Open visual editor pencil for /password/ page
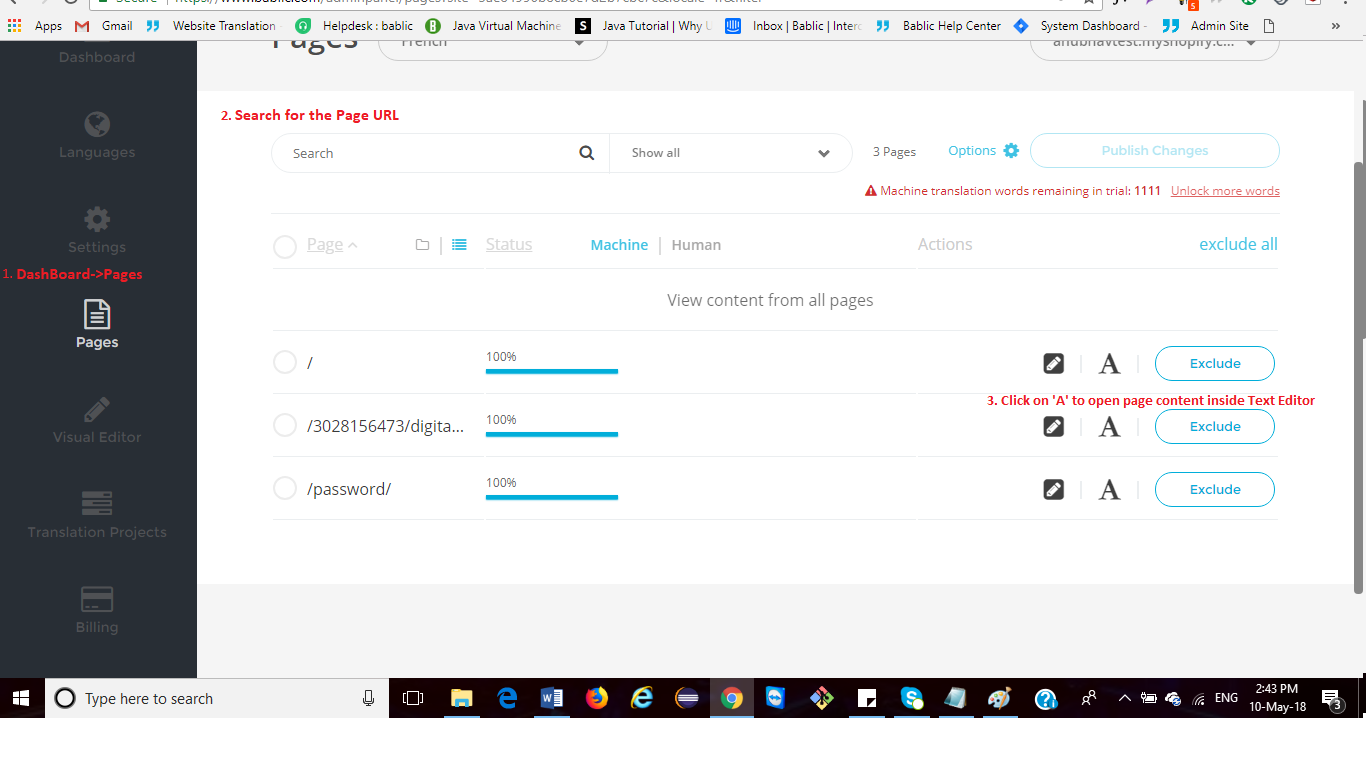 [1053, 490]
